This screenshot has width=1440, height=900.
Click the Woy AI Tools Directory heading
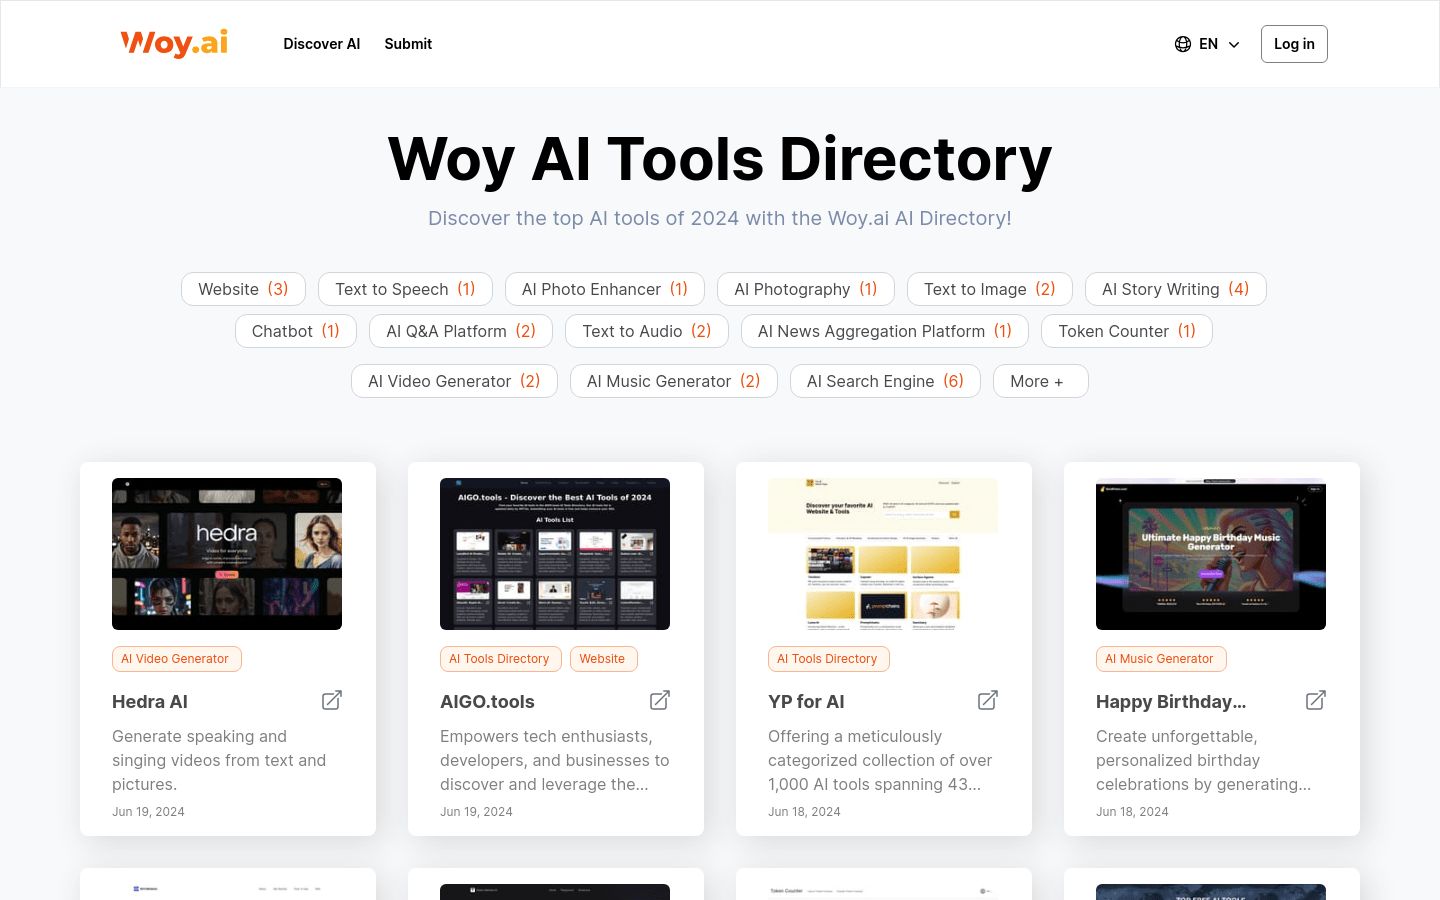720,159
